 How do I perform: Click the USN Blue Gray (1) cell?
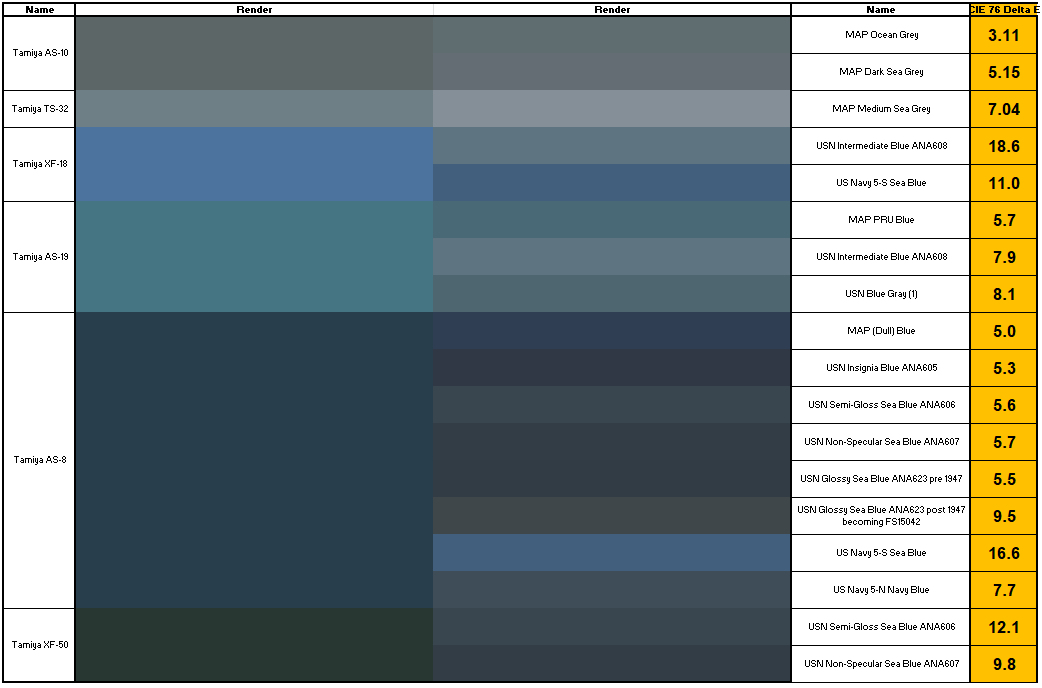880,294
